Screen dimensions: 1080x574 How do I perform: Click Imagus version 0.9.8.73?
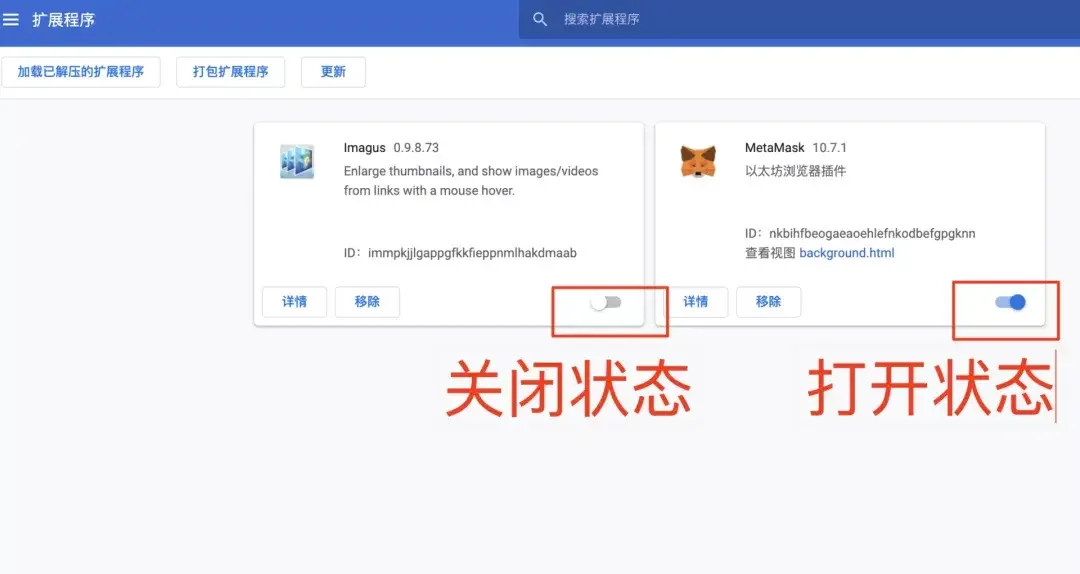click(416, 147)
